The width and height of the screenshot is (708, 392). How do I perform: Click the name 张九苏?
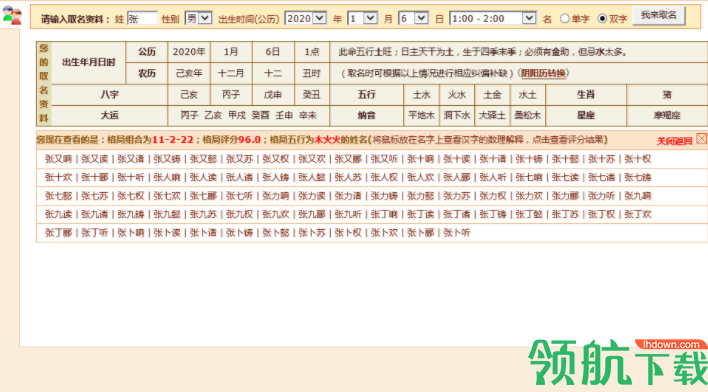[203, 215]
